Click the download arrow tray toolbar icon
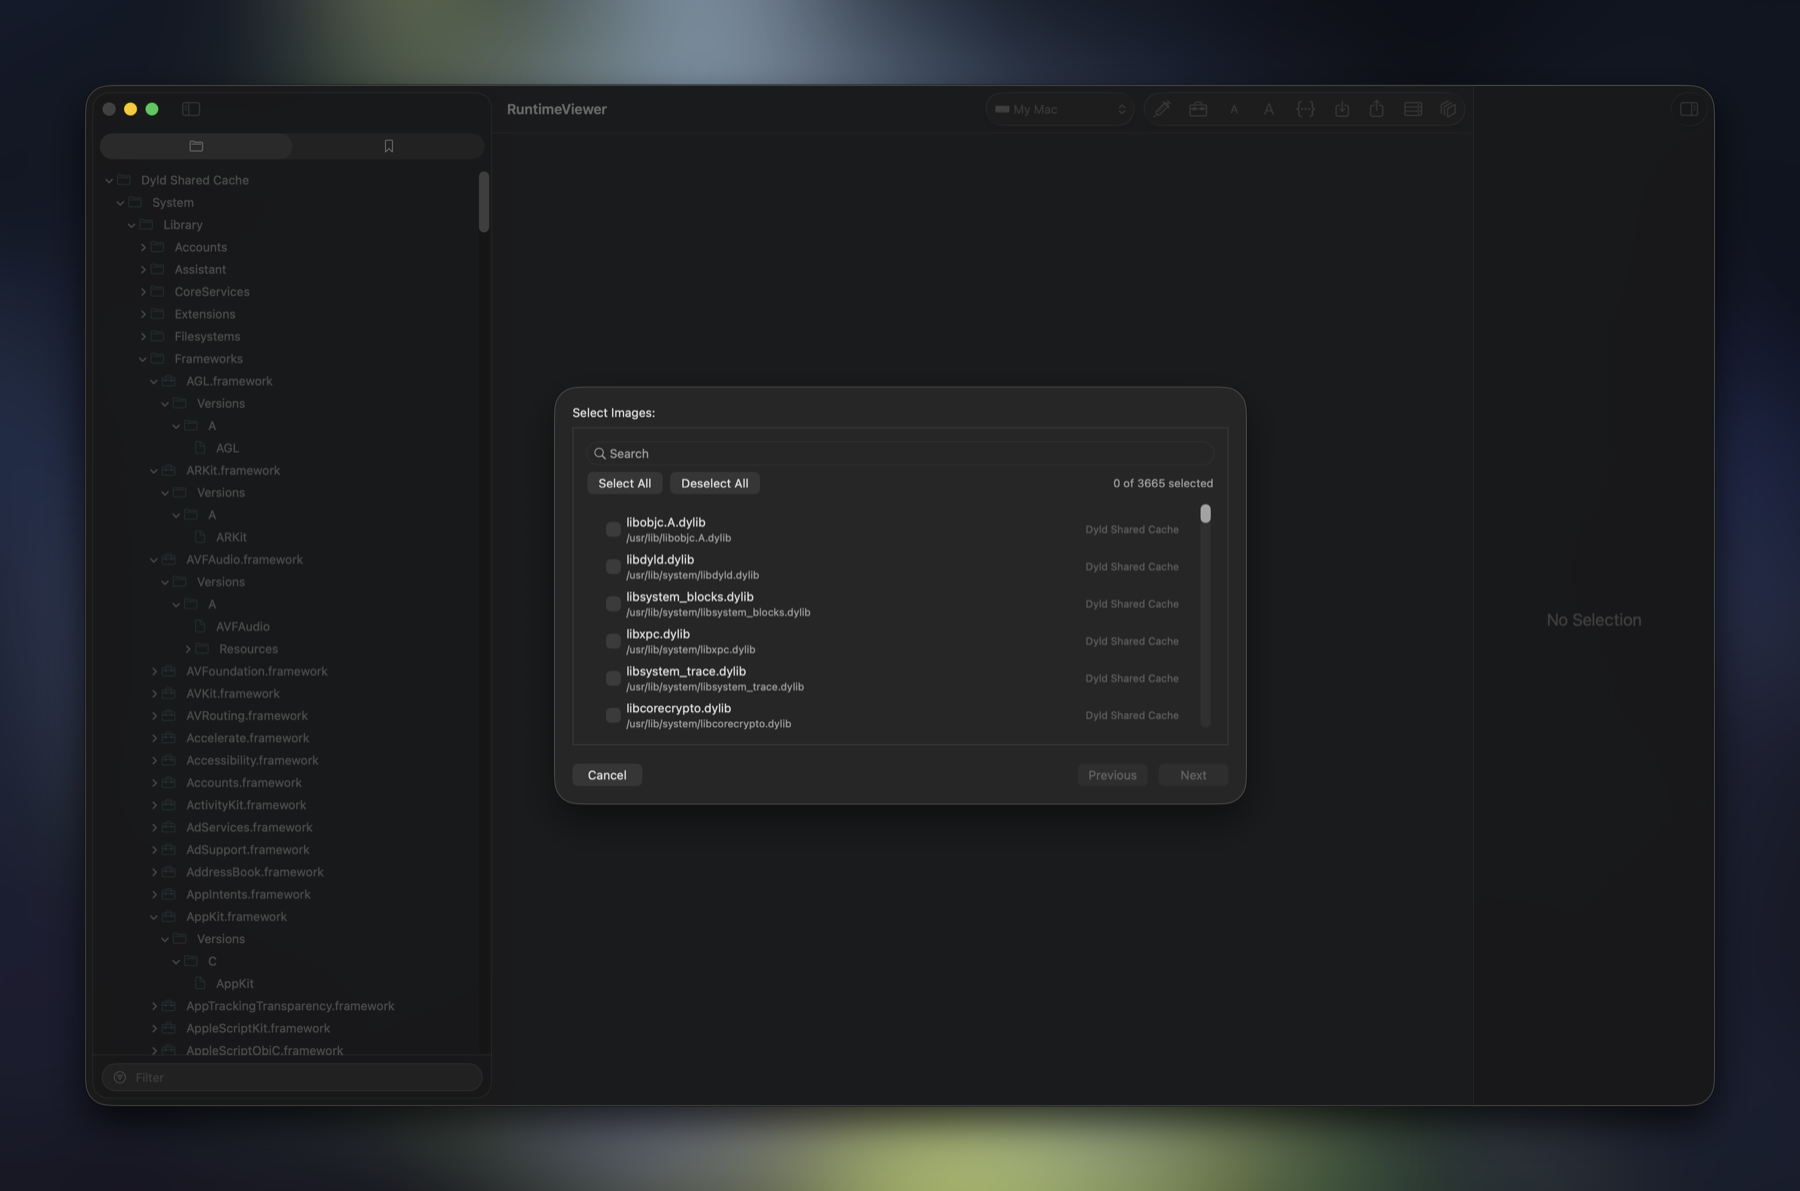This screenshot has height=1191, width=1800. click(x=1341, y=109)
